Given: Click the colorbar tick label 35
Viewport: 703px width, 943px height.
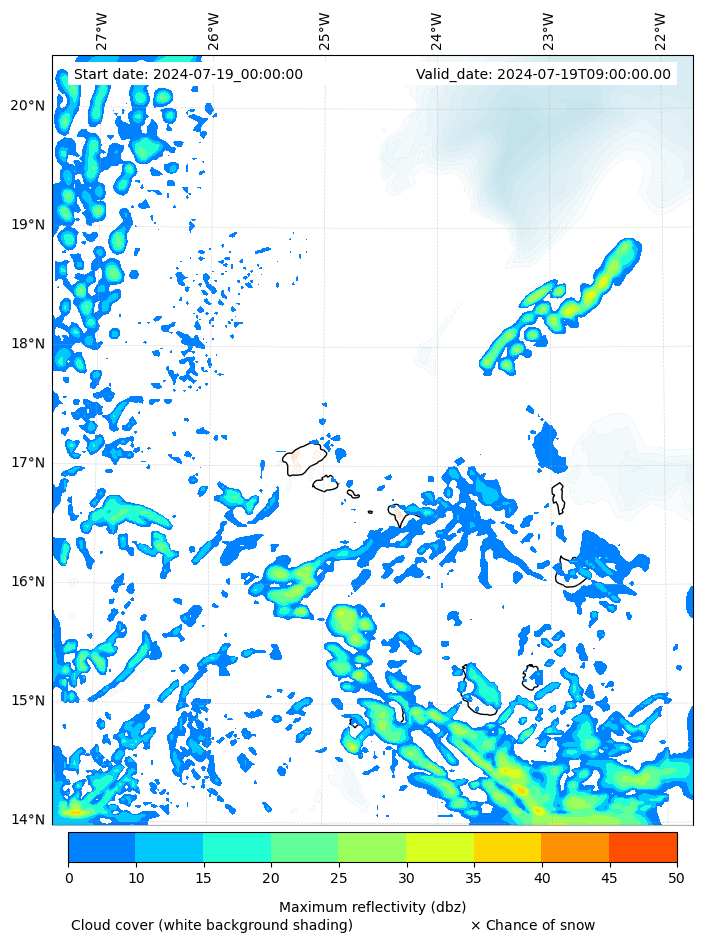Looking at the screenshot, I should click(x=474, y=878).
